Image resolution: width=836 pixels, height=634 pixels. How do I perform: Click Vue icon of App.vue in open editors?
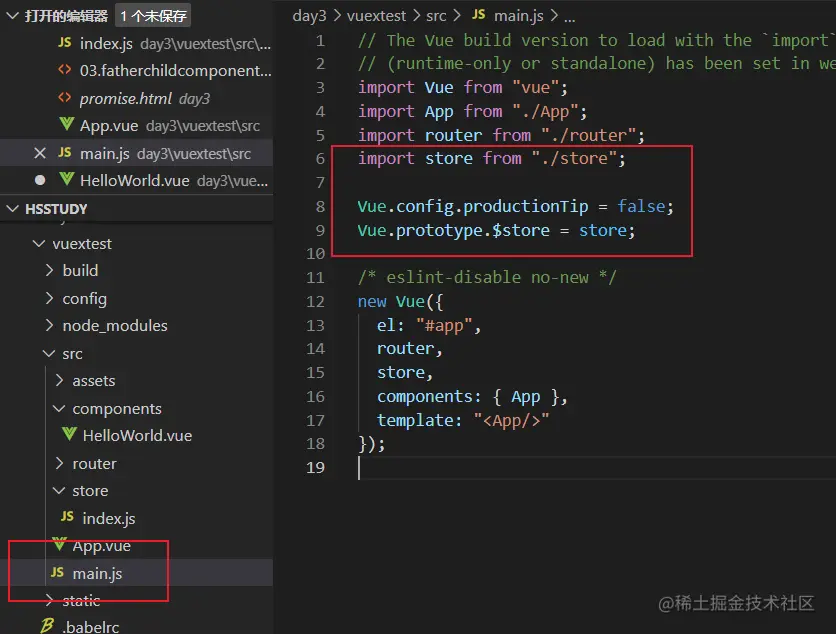[67, 125]
